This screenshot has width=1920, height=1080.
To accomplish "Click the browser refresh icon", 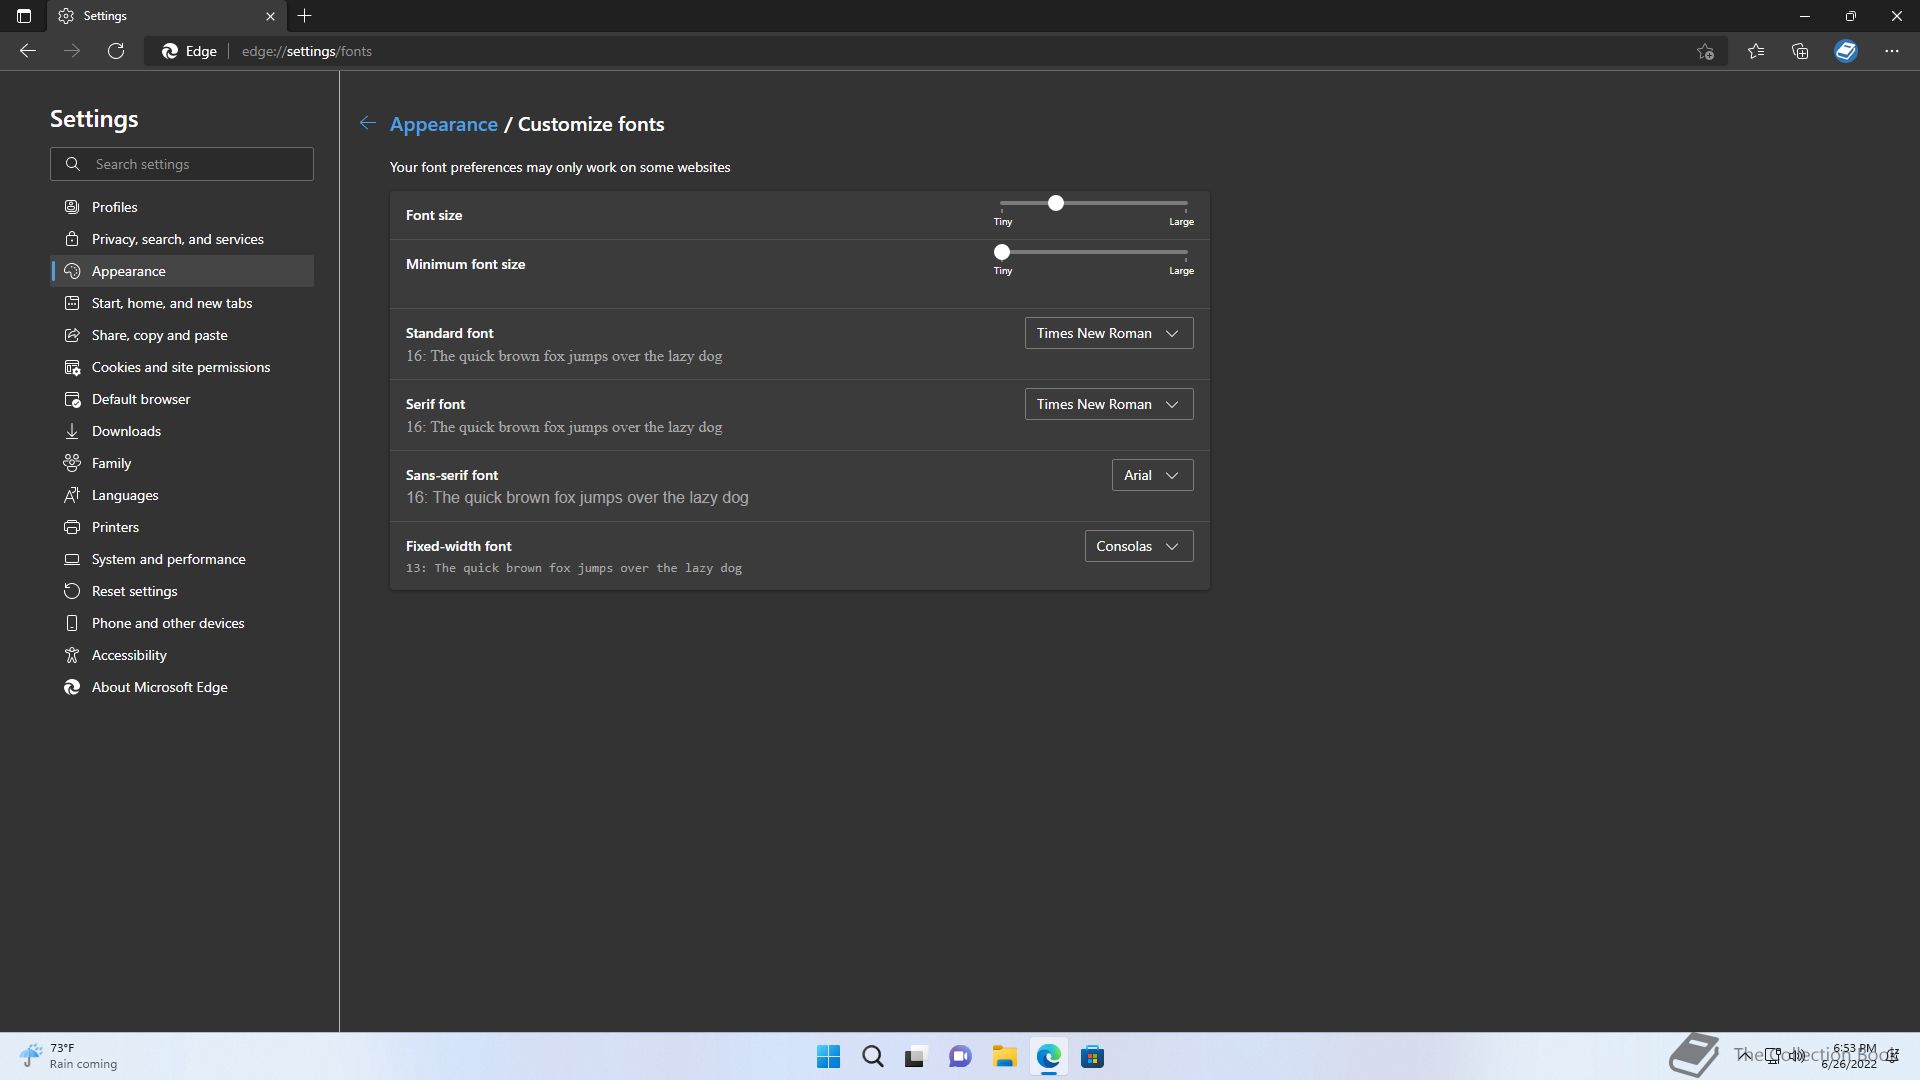I will (x=116, y=51).
